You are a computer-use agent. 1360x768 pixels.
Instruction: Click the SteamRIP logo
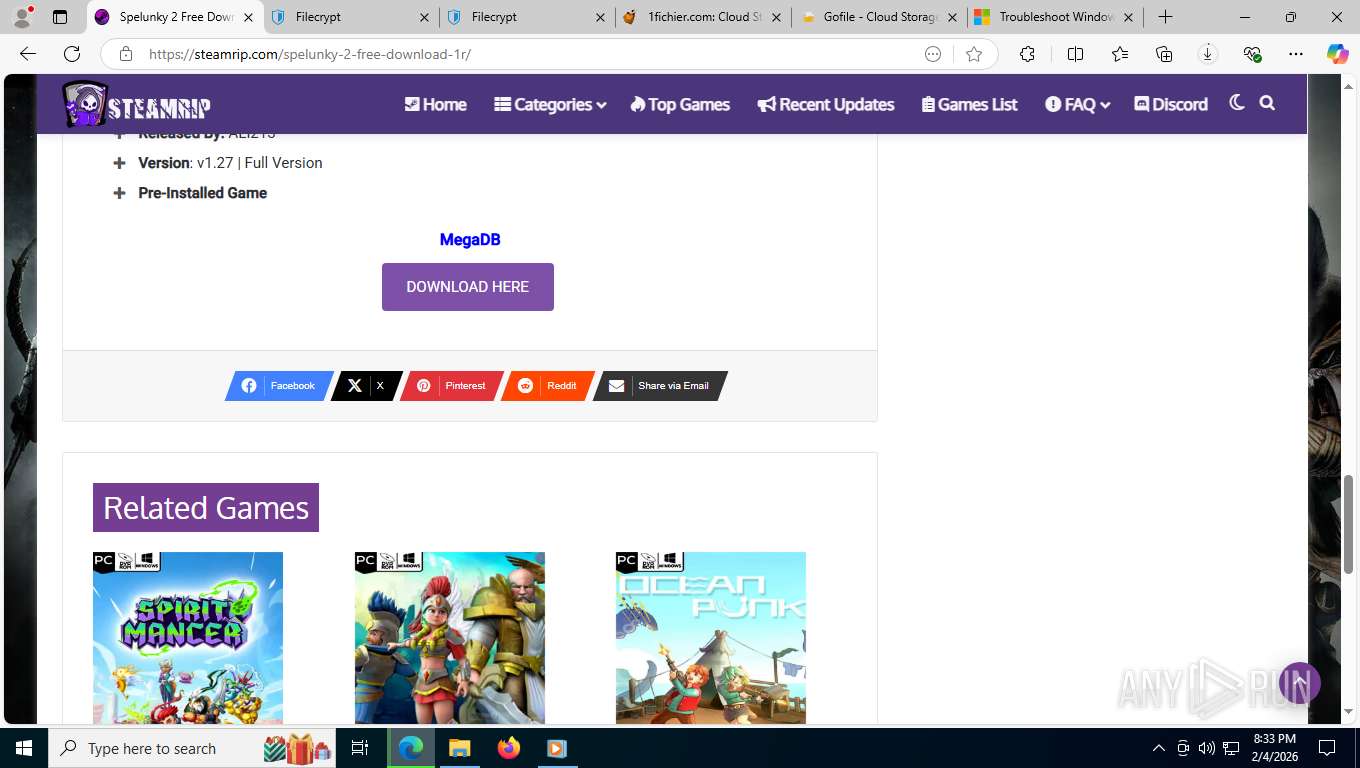pos(136,104)
